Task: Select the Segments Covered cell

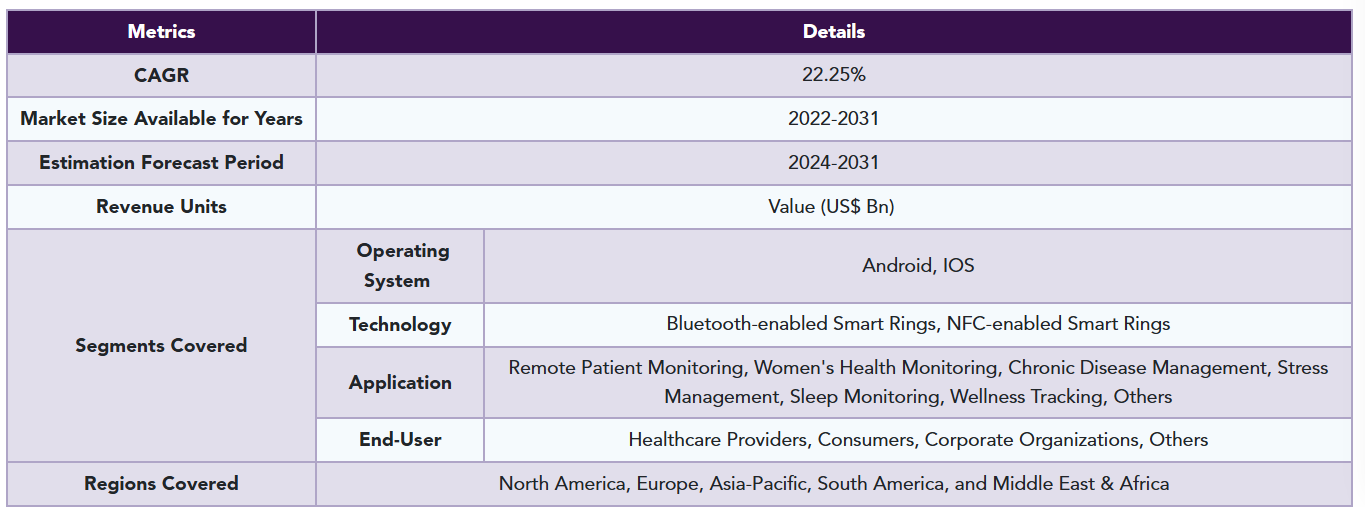Action: [161, 345]
